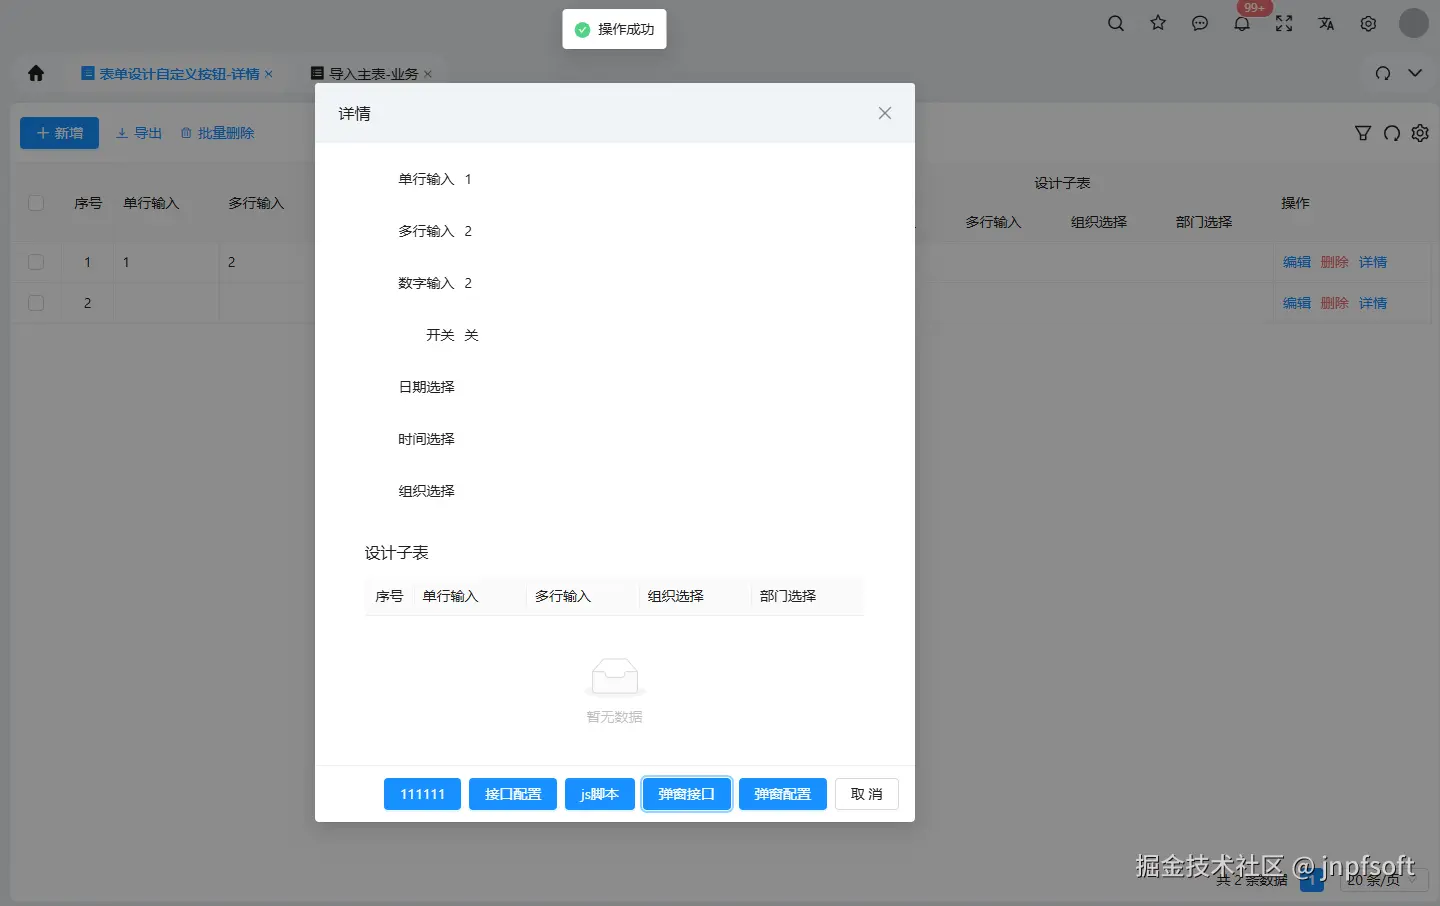This screenshot has width=1440, height=906.
Task: Open the table filter funnel icon
Action: coord(1363,133)
